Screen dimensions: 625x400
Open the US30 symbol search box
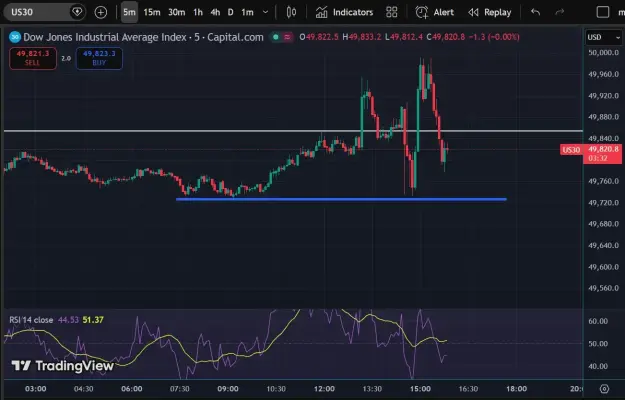[x=45, y=12]
